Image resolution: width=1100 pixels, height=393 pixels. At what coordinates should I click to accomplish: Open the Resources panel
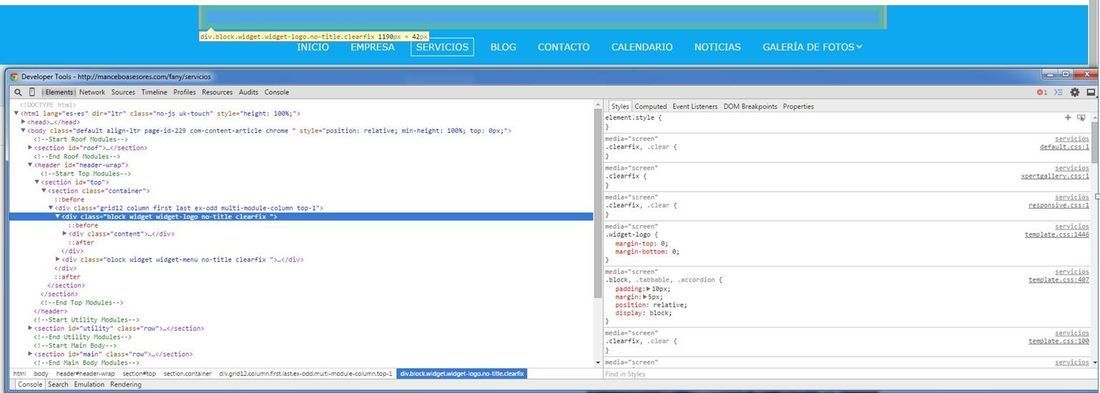217,92
